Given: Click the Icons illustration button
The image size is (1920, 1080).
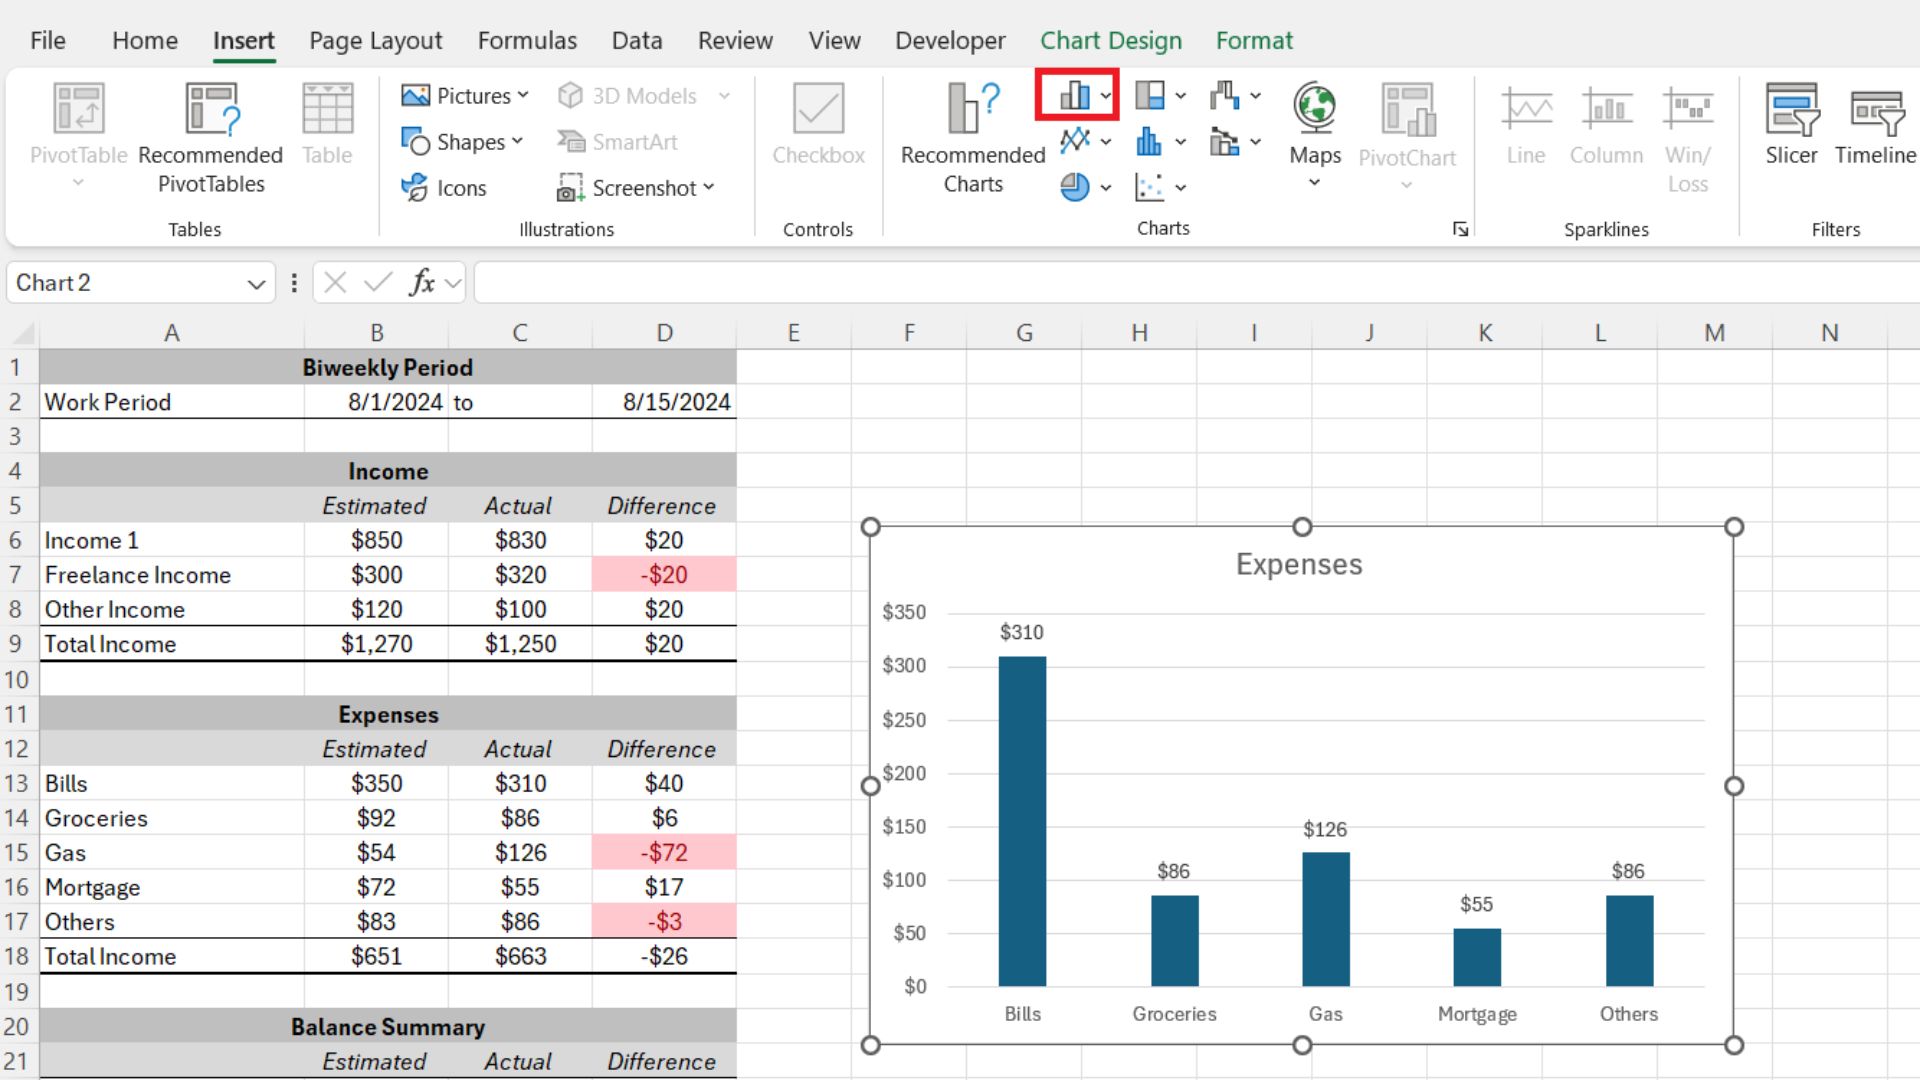Looking at the screenshot, I should 444,188.
